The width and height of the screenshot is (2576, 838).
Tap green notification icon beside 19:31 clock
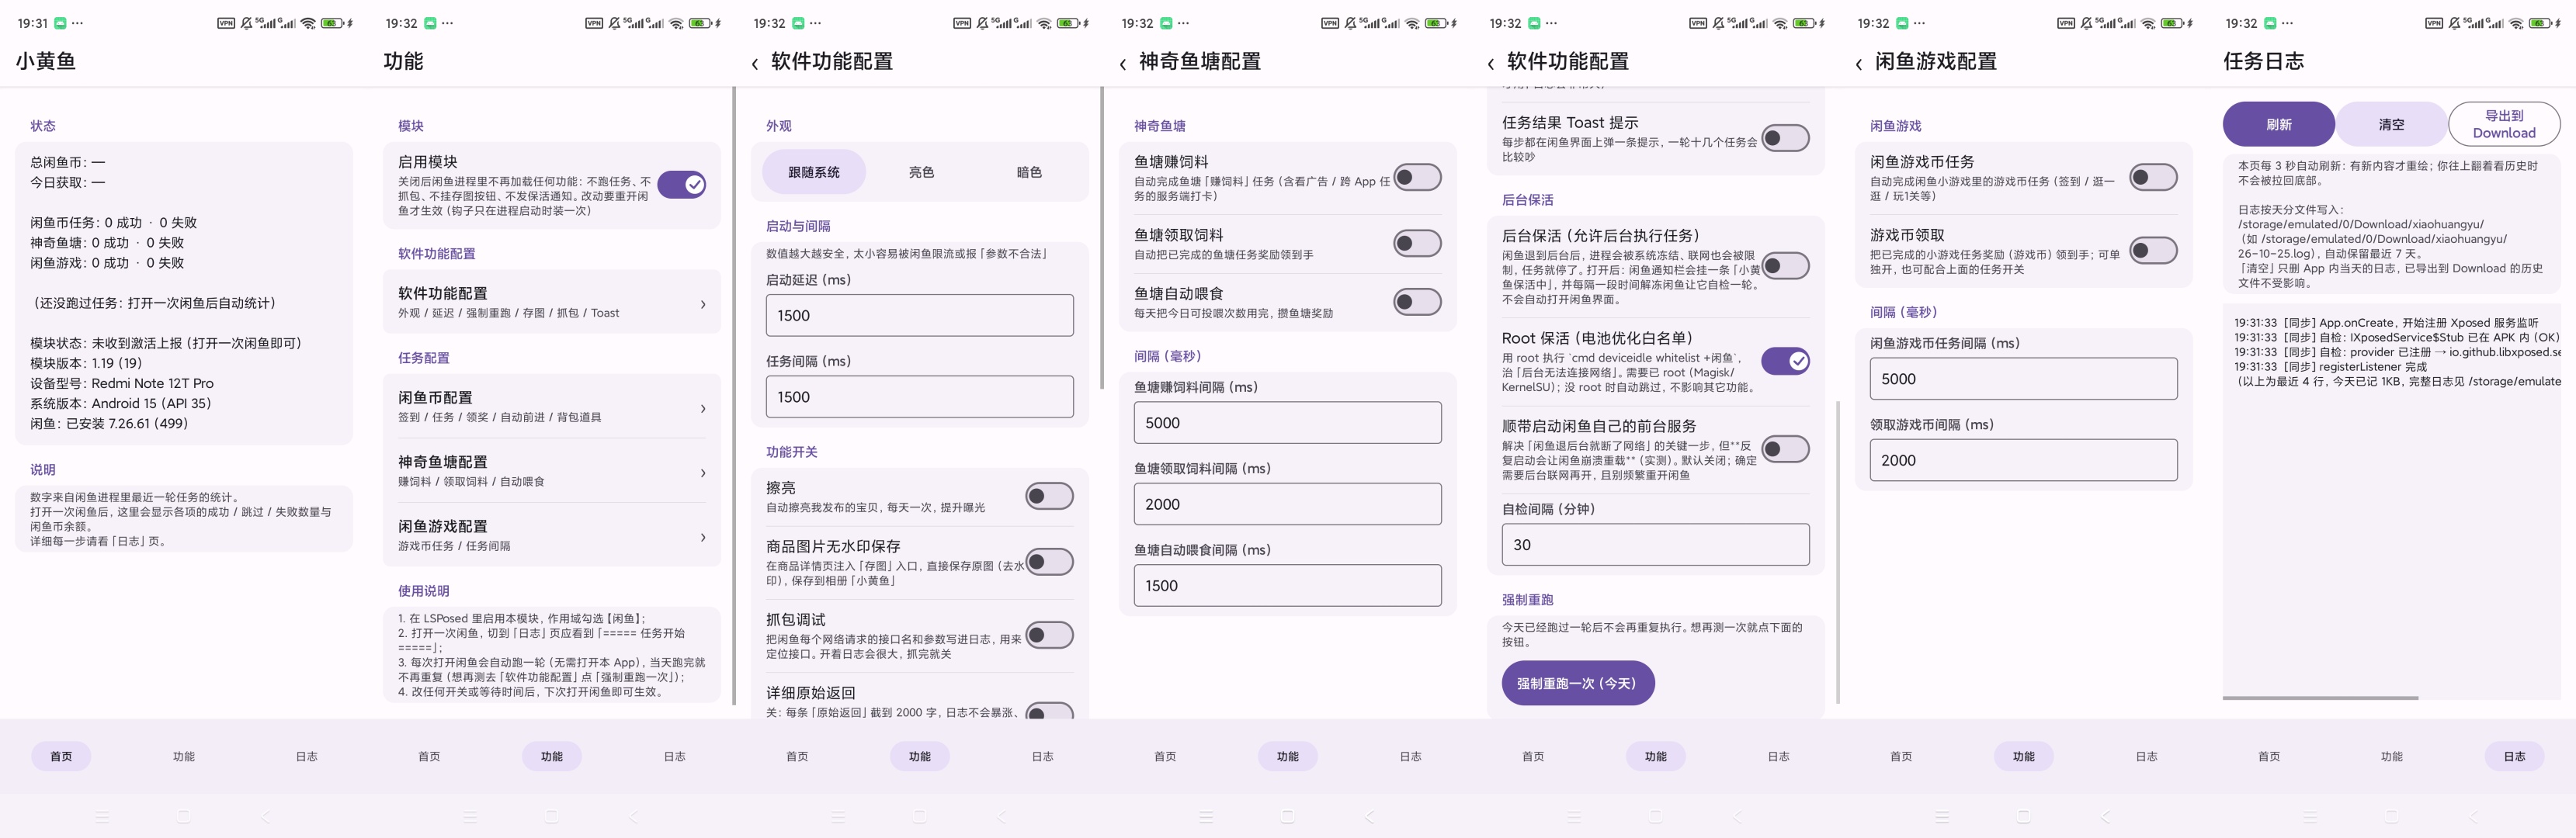click(x=60, y=23)
